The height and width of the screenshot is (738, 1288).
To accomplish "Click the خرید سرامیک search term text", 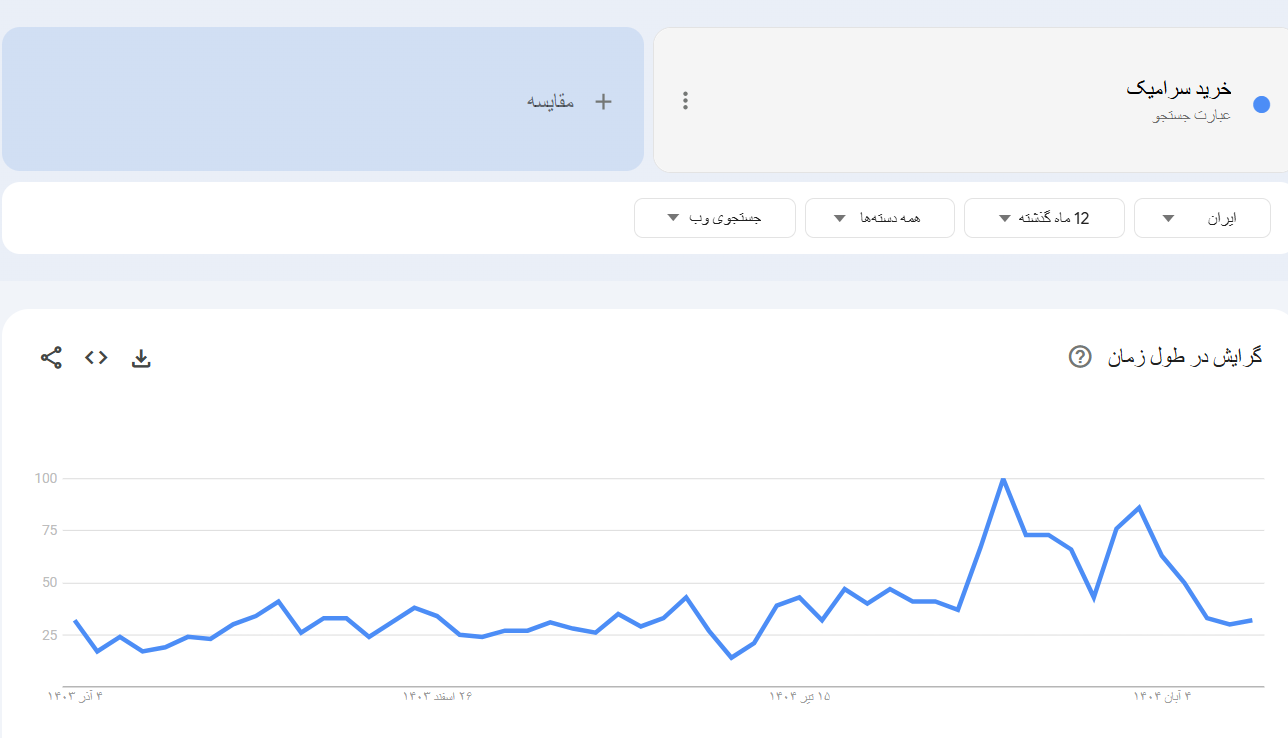I will pos(1178,89).
